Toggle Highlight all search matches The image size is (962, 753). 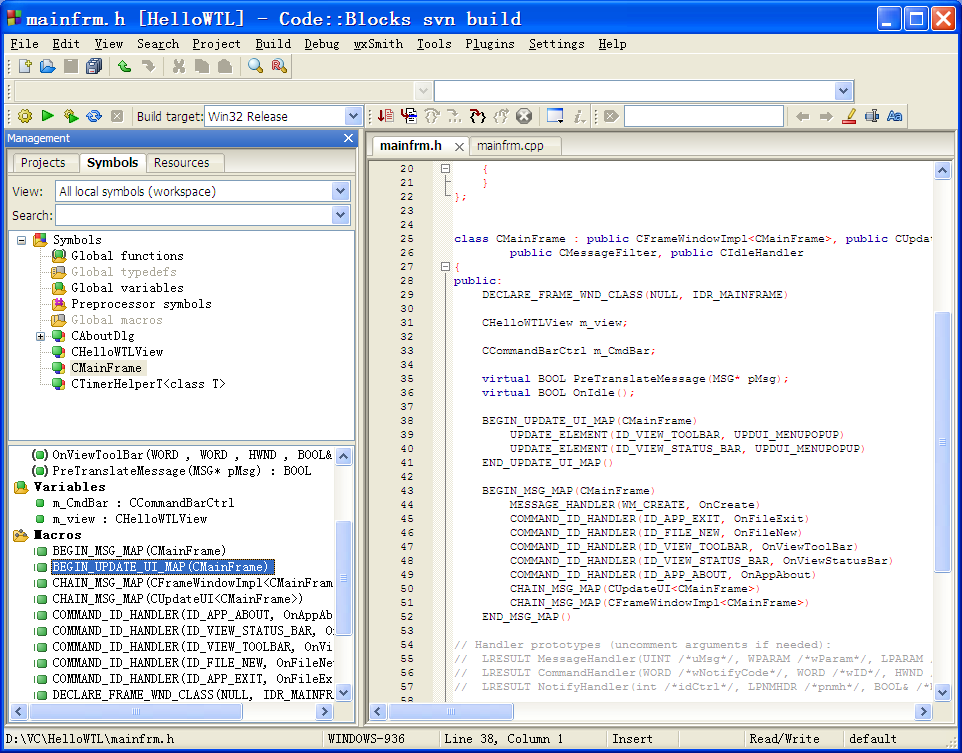(x=849, y=116)
